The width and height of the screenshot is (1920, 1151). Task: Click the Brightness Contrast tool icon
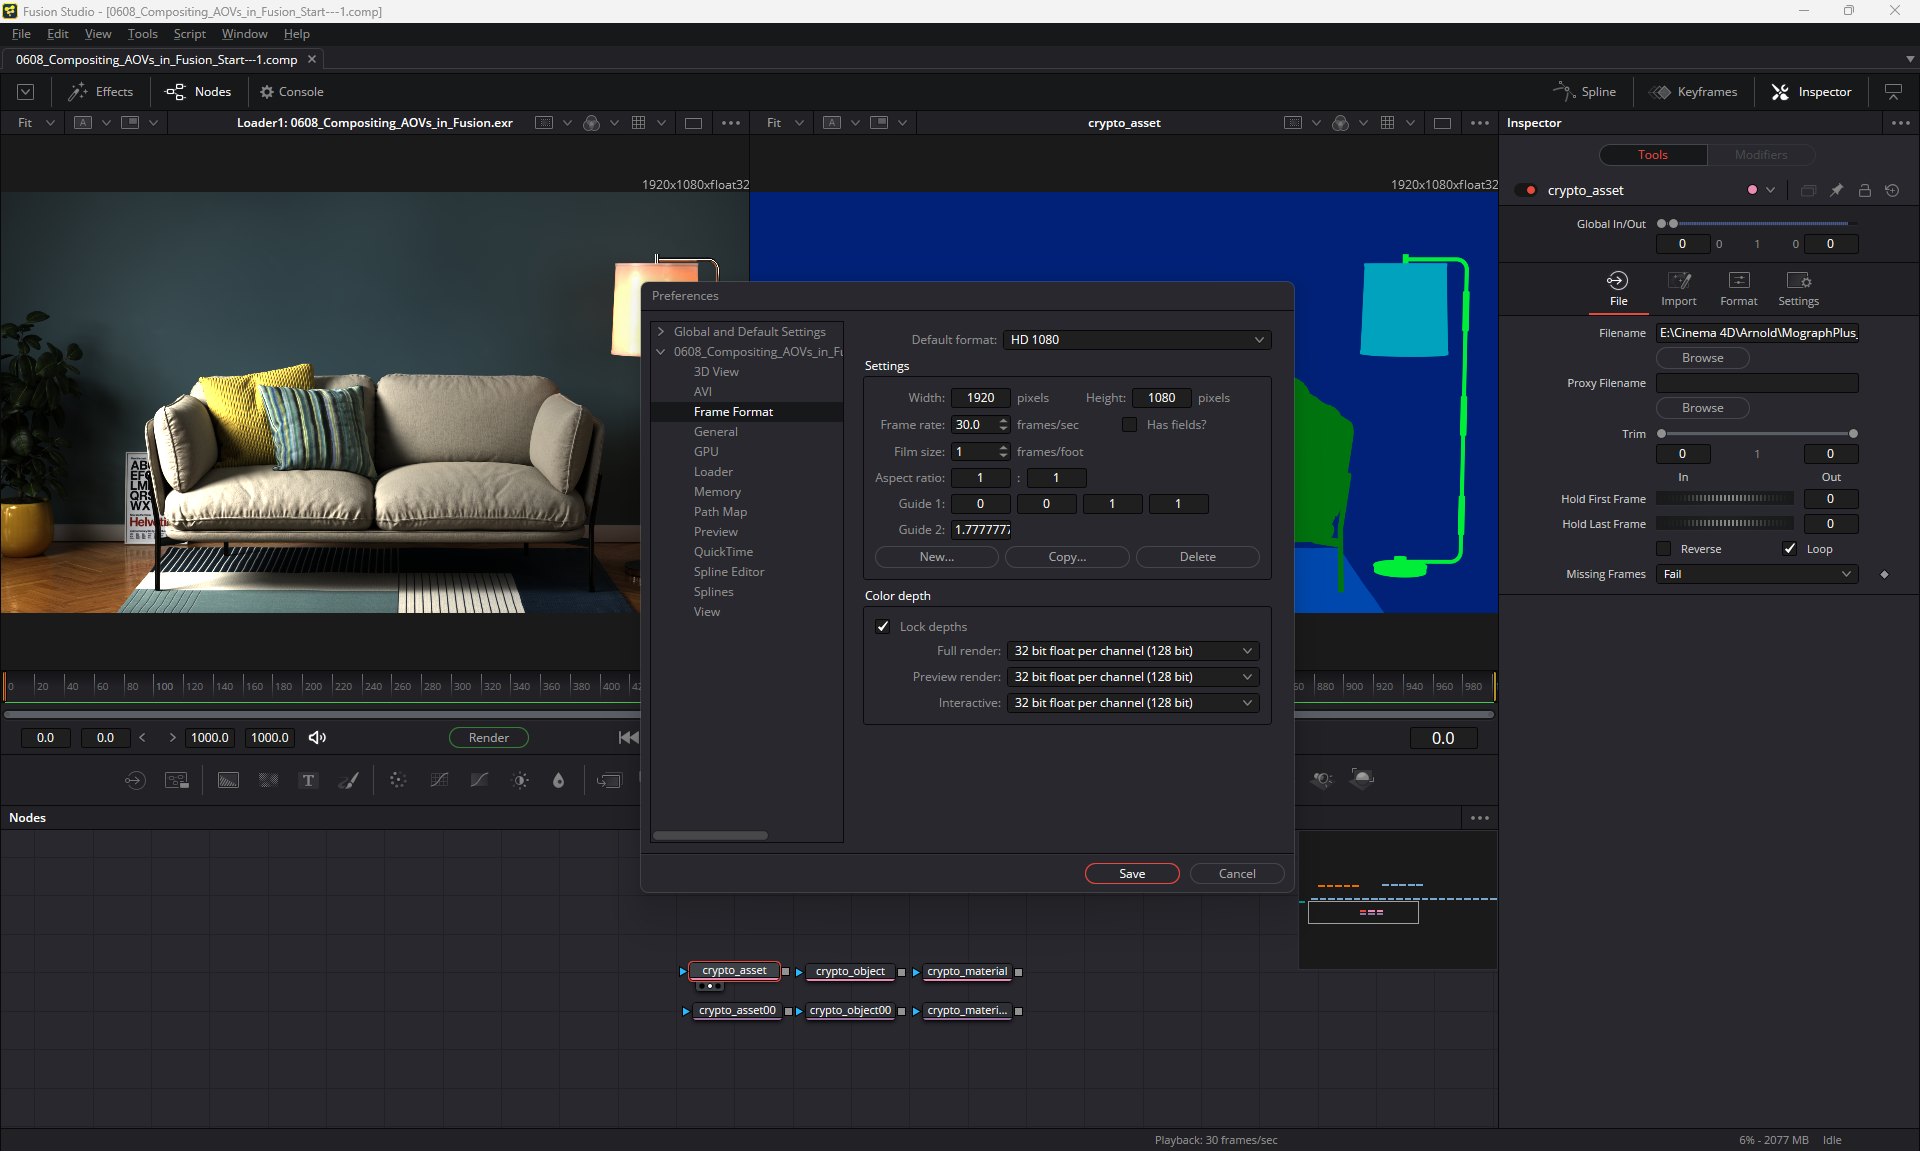[520, 781]
